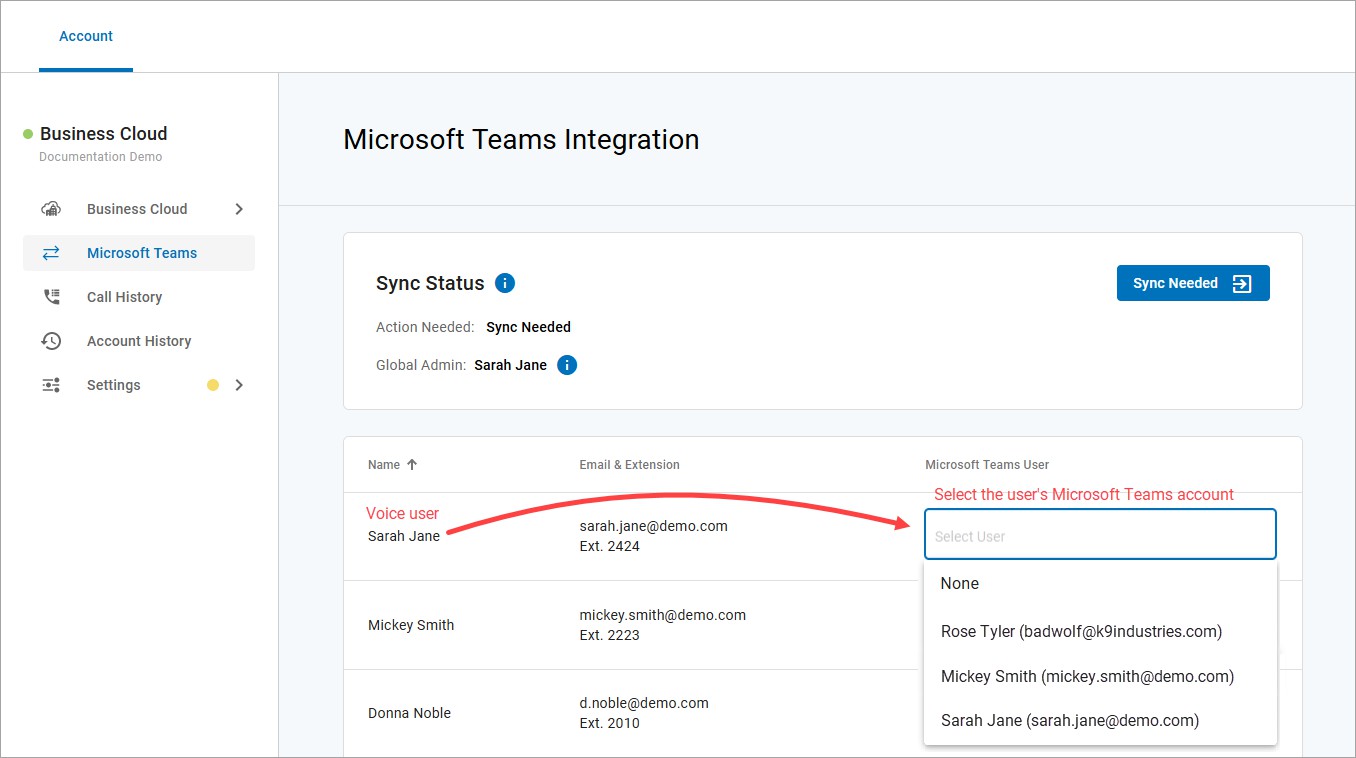The width and height of the screenshot is (1356, 758).
Task: Click the Name column header
Action: point(384,465)
